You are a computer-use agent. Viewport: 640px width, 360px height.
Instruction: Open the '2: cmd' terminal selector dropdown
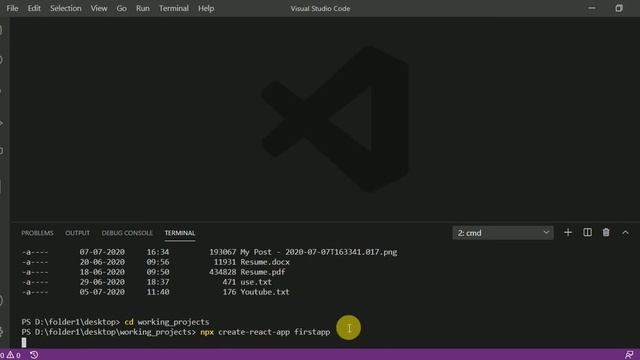coord(503,233)
